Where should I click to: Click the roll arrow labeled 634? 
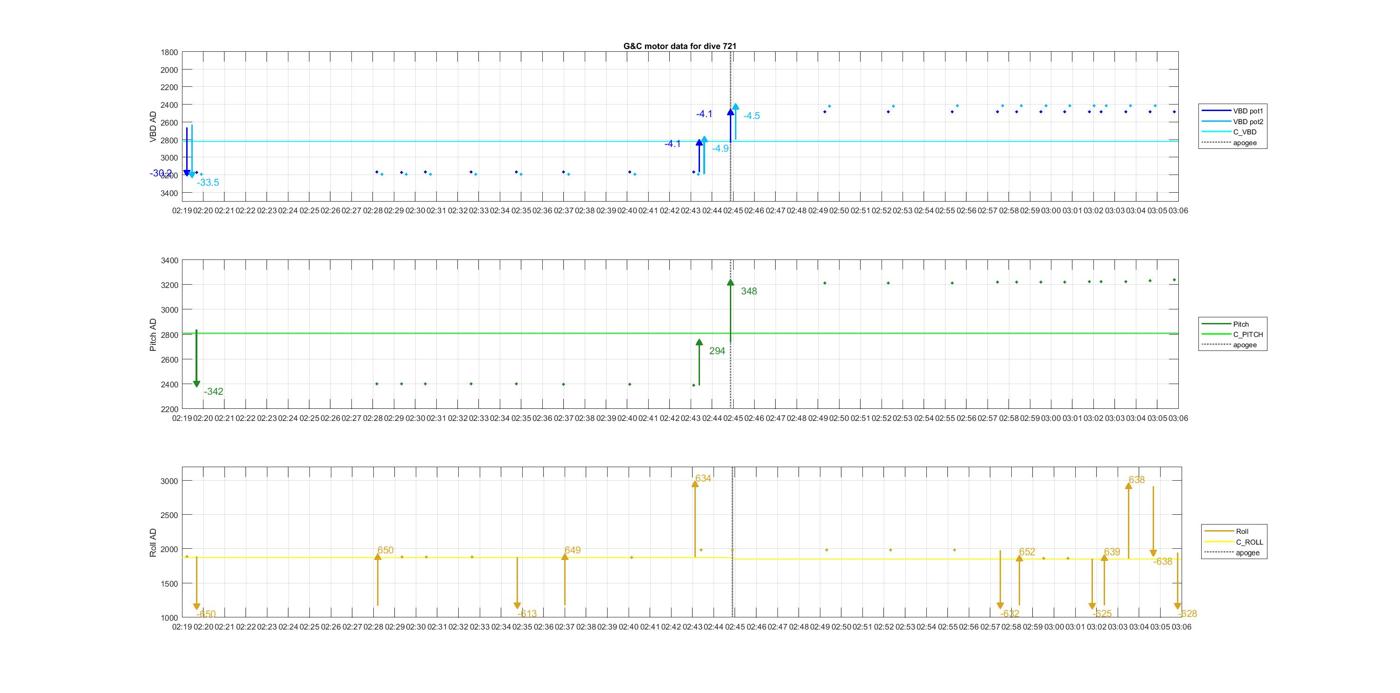point(695,518)
